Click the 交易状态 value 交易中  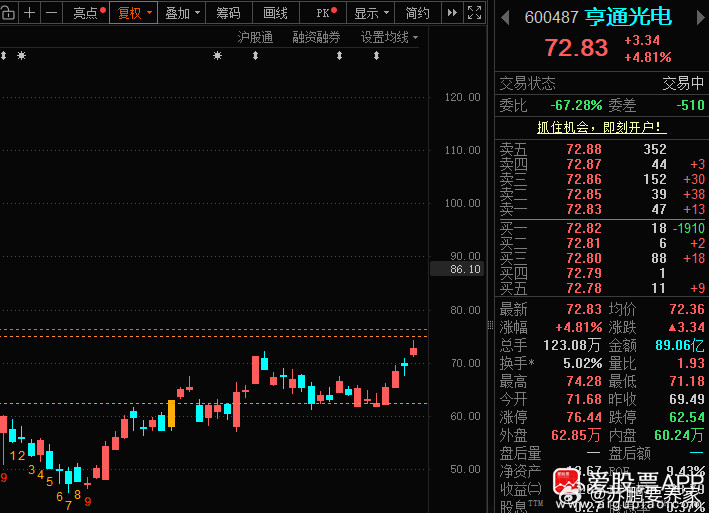tap(683, 83)
